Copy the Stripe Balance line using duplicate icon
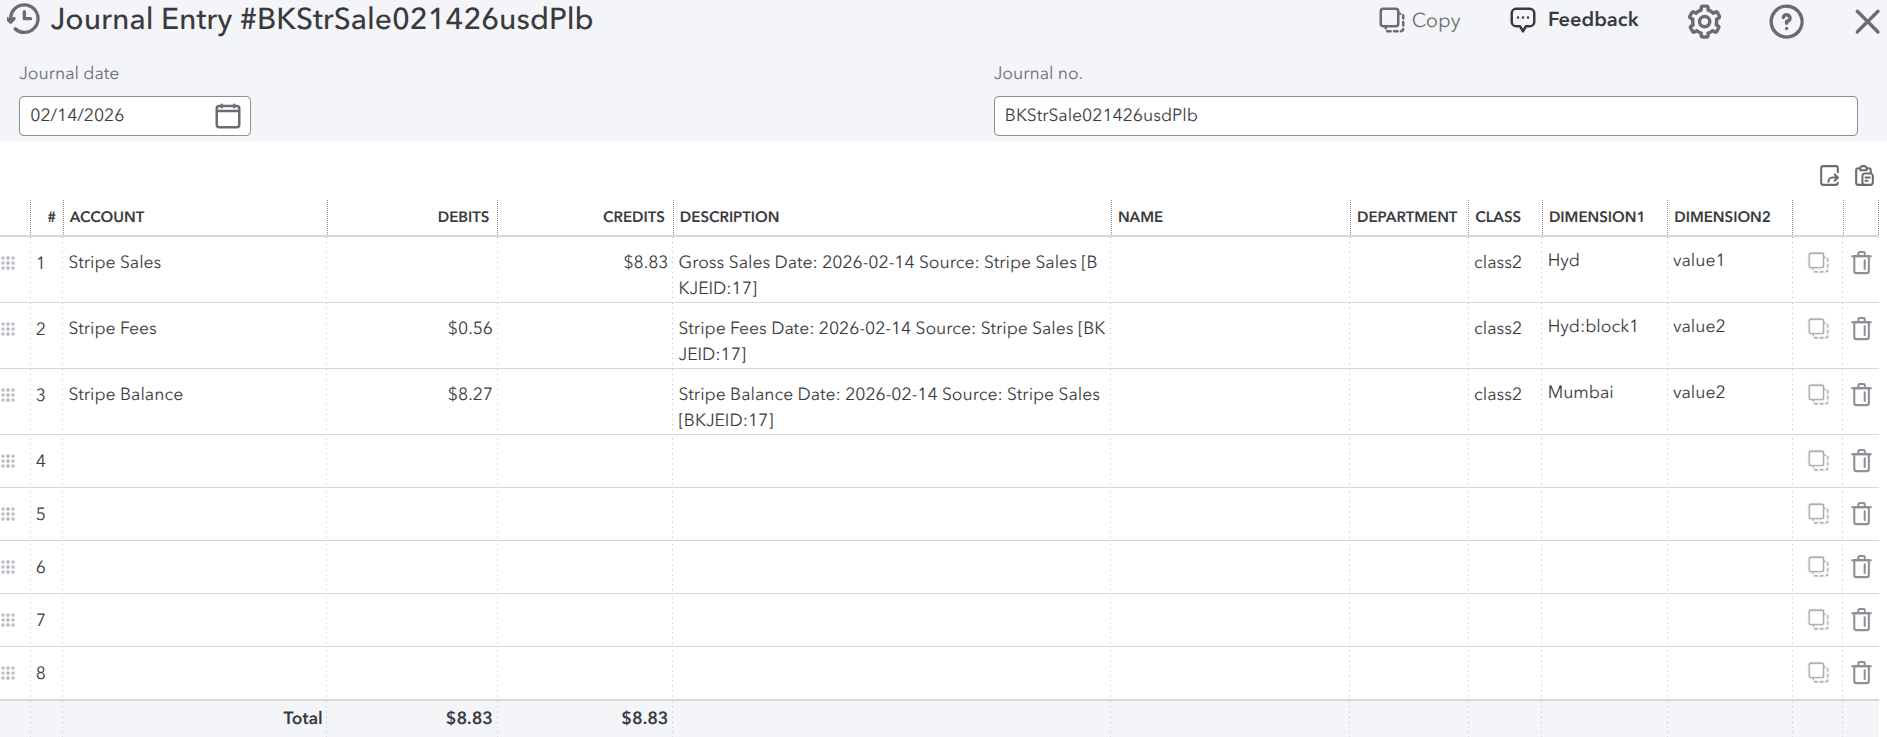Screen dimensions: 1887x737 tap(1818, 395)
